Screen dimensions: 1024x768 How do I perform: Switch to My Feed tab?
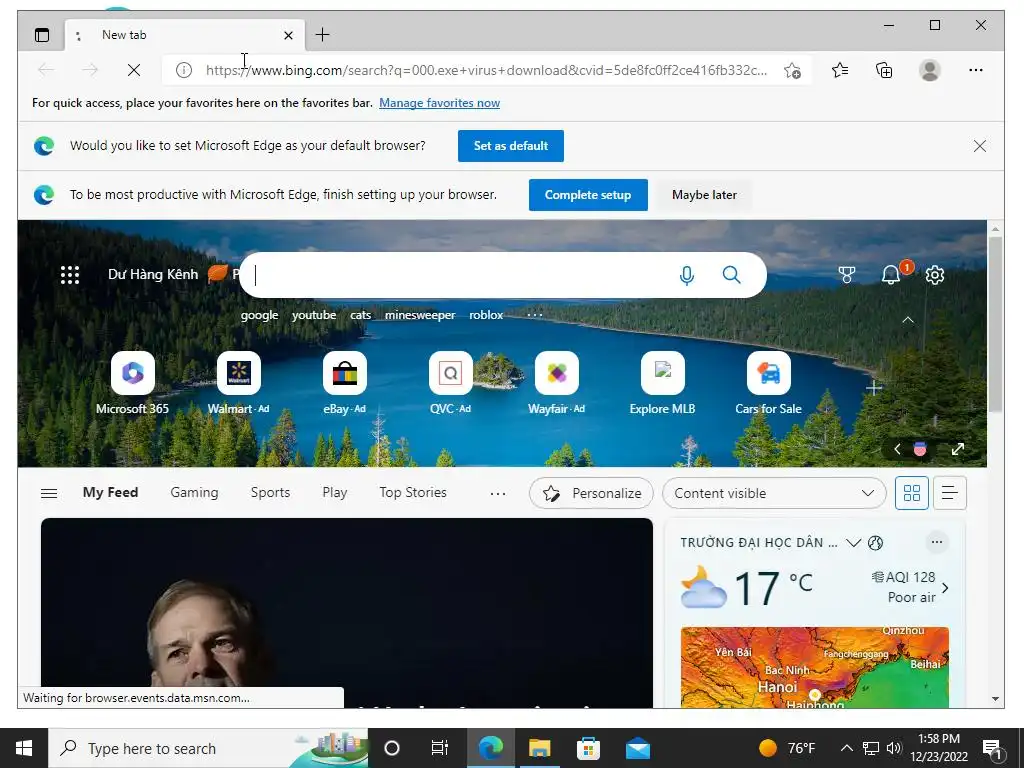pos(110,492)
